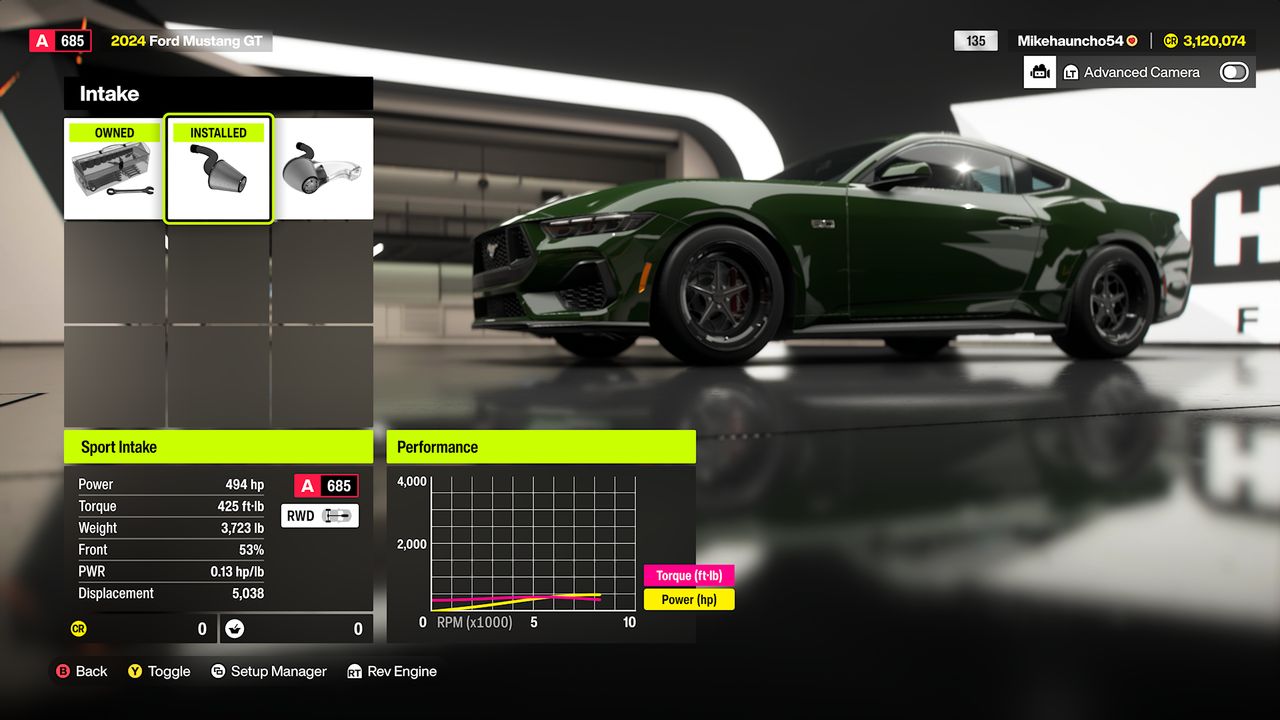Click the Sport Intake header
Screen dimensions: 1280x720
pyautogui.click(x=218, y=447)
